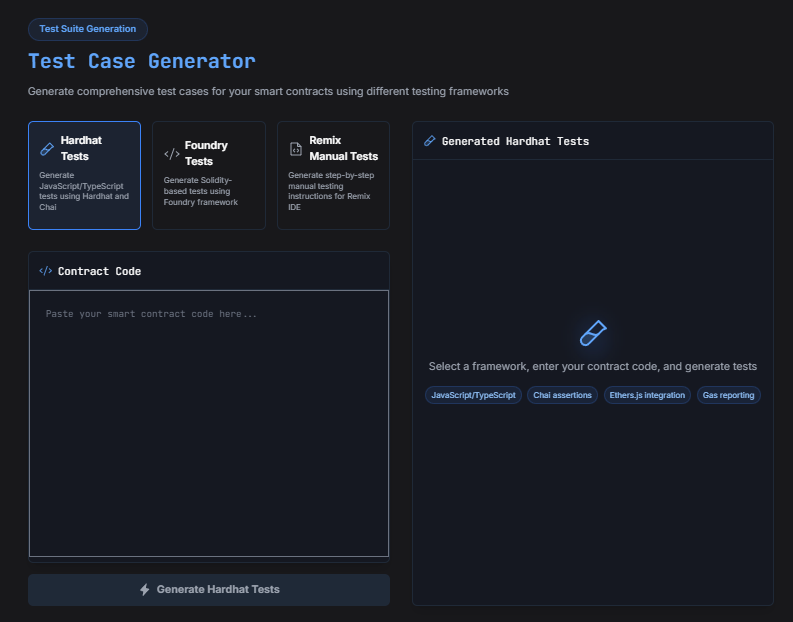The height and width of the screenshot is (622, 793).
Task: Click 'Select a framework, enter your contract code' text
Action: [x=593, y=366]
